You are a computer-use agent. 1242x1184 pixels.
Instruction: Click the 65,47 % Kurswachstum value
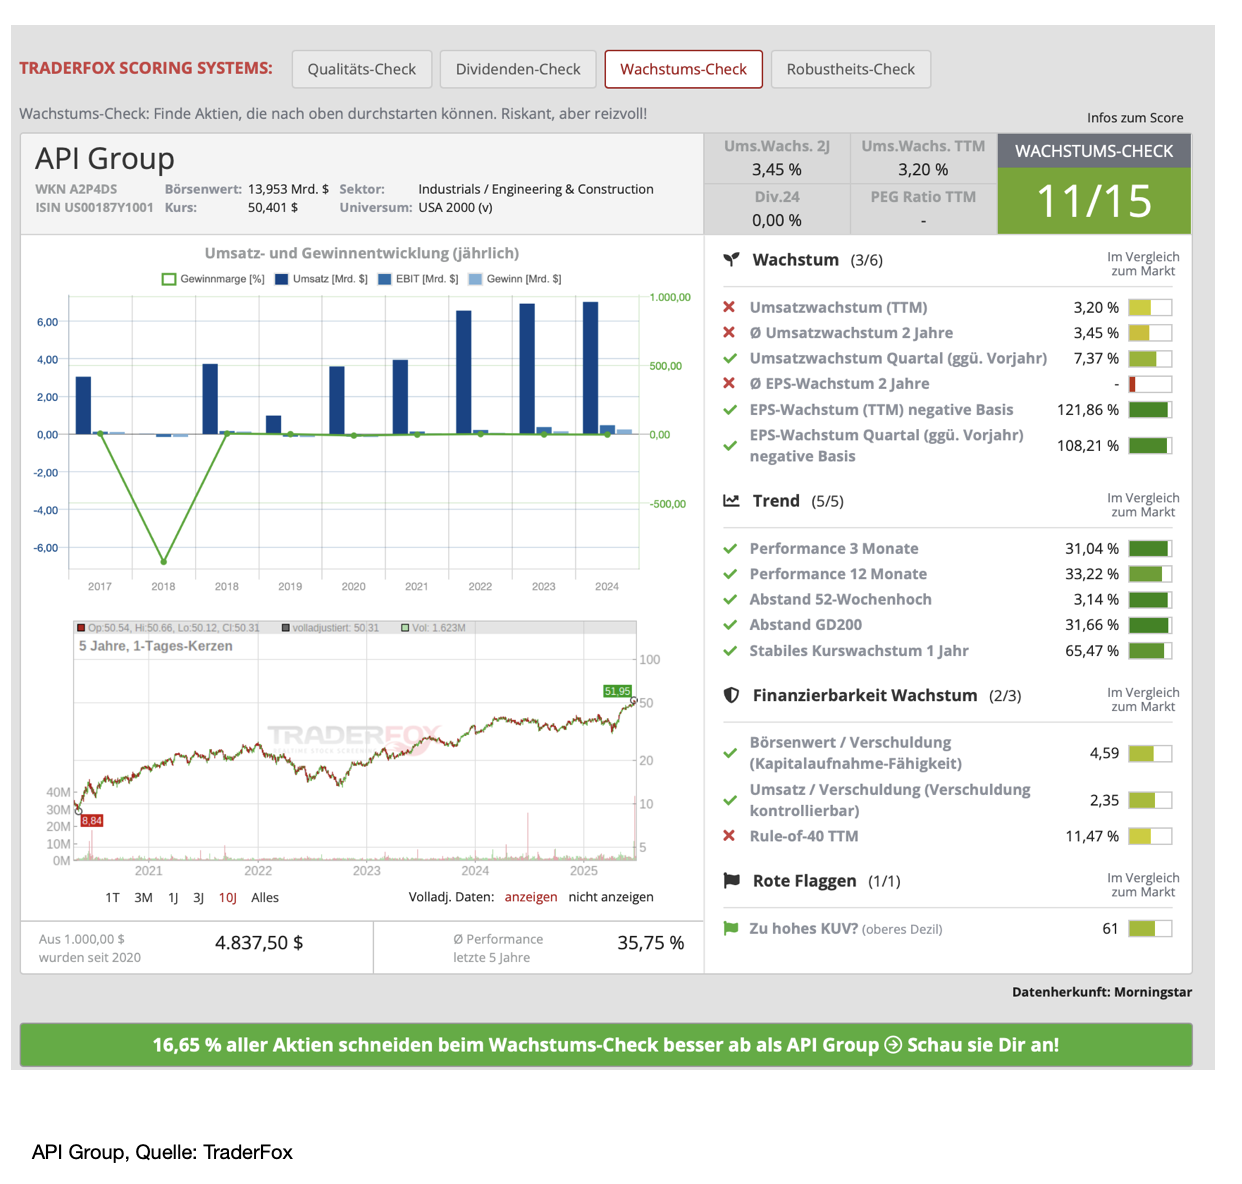(x=1092, y=651)
